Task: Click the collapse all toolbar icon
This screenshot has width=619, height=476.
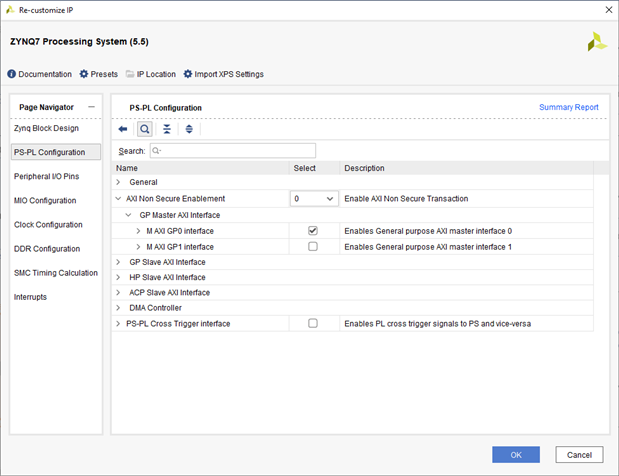Action: click(x=167, y=129)
